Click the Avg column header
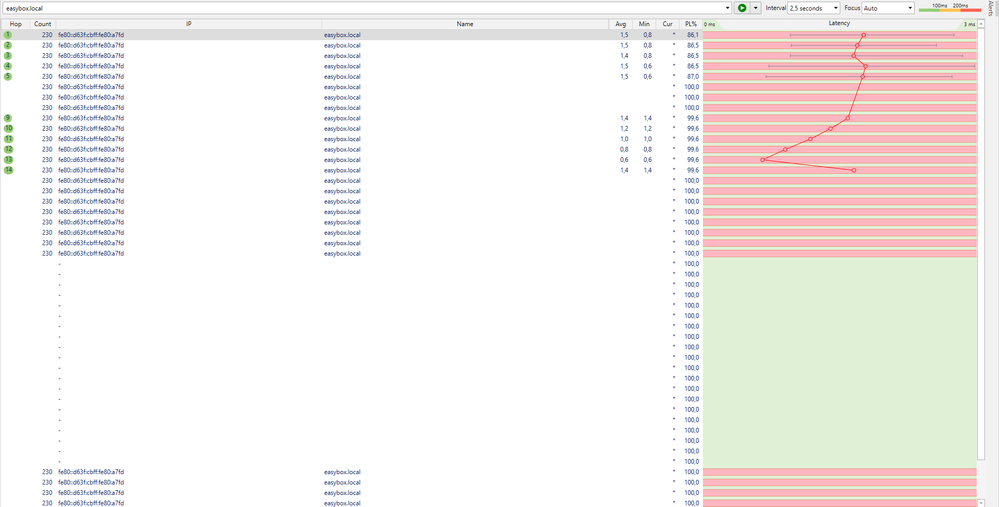Screen dimensions: 999x507 (x=621, y=24)
